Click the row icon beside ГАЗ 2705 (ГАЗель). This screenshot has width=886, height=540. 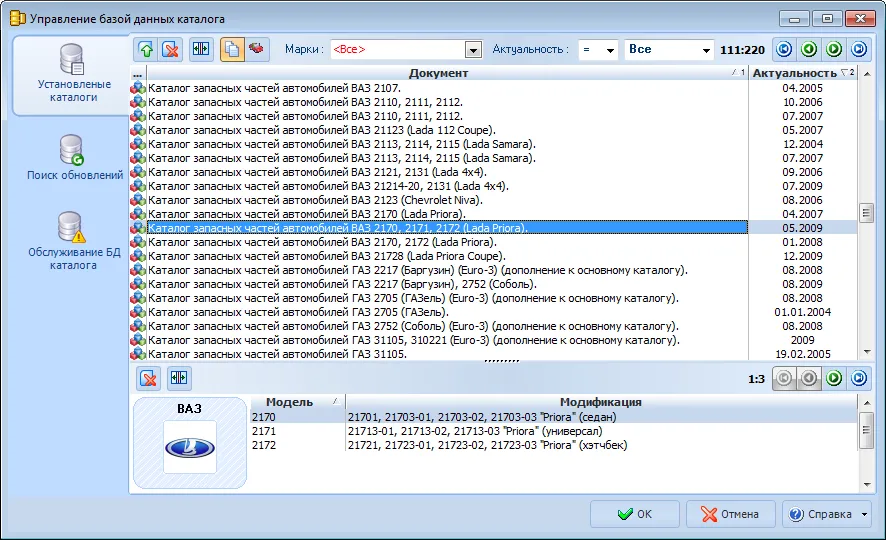(x=138, y=312)
